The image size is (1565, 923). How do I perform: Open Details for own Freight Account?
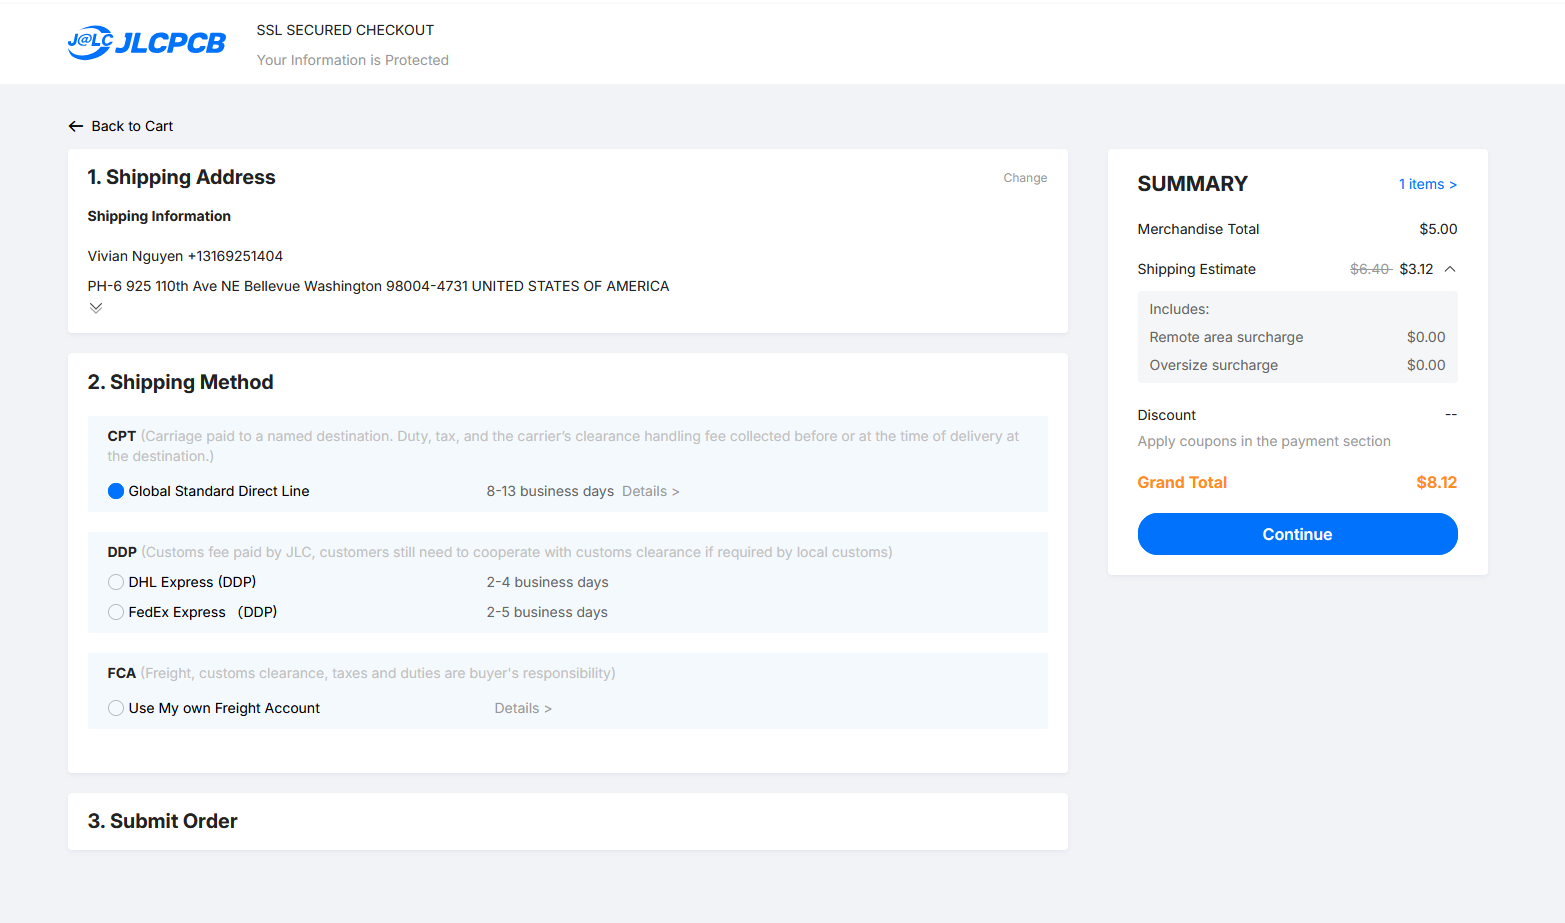click(522, 708)
